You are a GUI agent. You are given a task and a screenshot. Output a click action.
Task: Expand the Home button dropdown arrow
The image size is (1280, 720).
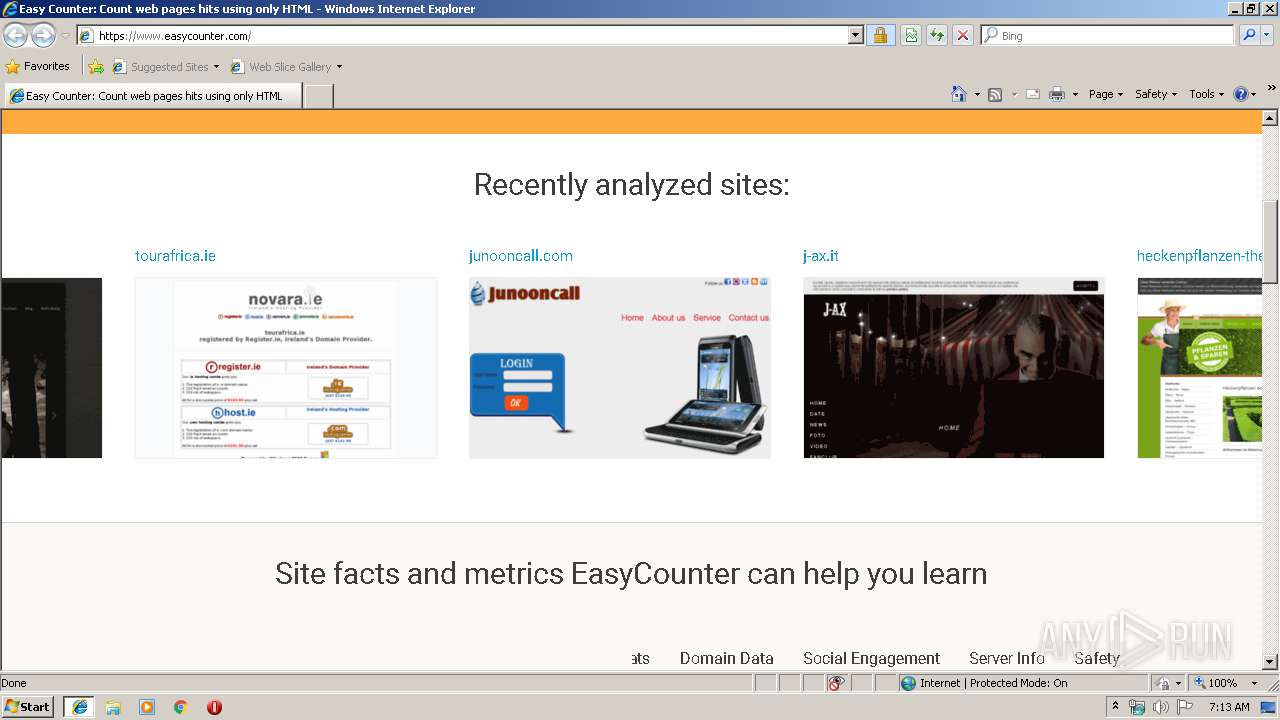977,94
